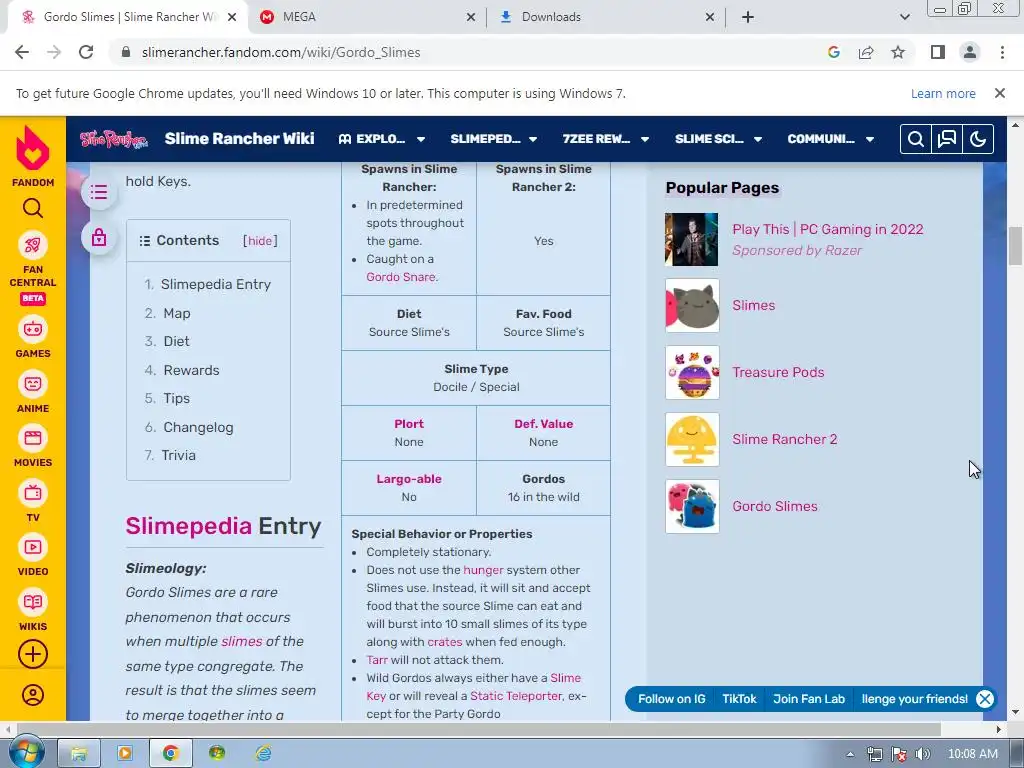Show hidden system tray icons arrow
The image size is (1024, 768).
coord(850,754)
